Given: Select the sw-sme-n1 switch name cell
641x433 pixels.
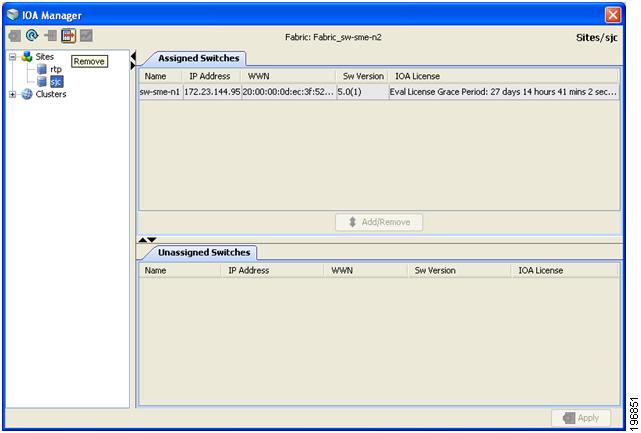Looking at the screenshot, I should coord(161,92).
